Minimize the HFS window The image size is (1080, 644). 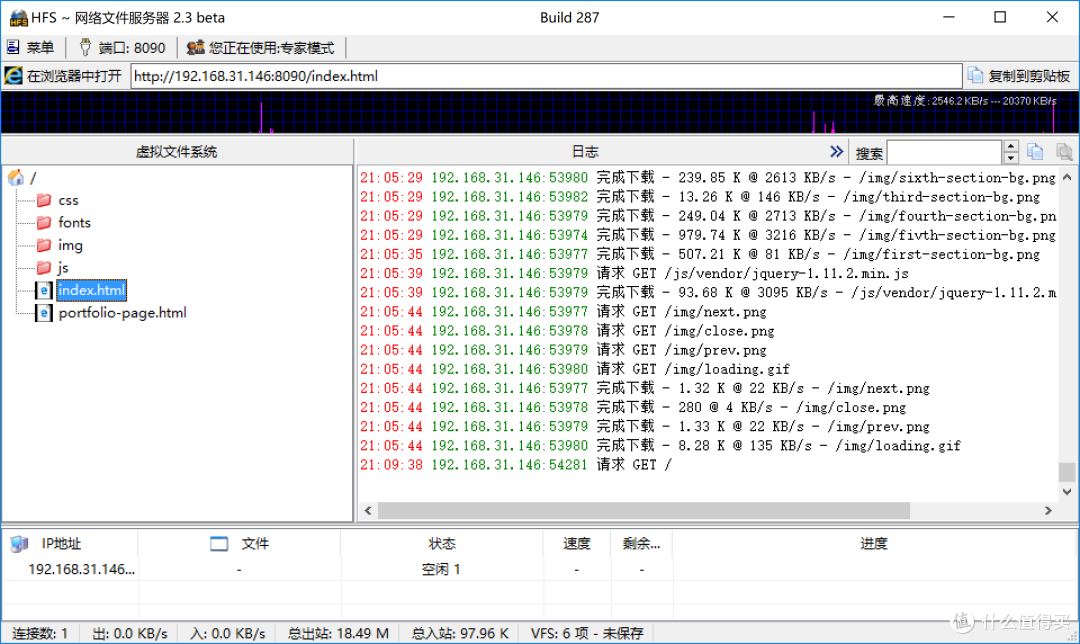[949, 17]
